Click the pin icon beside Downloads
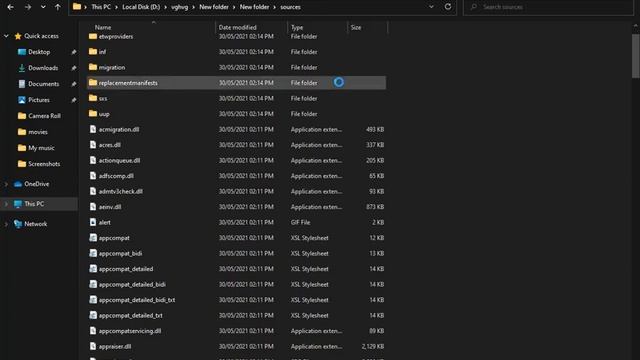 (x=73, y=68)
